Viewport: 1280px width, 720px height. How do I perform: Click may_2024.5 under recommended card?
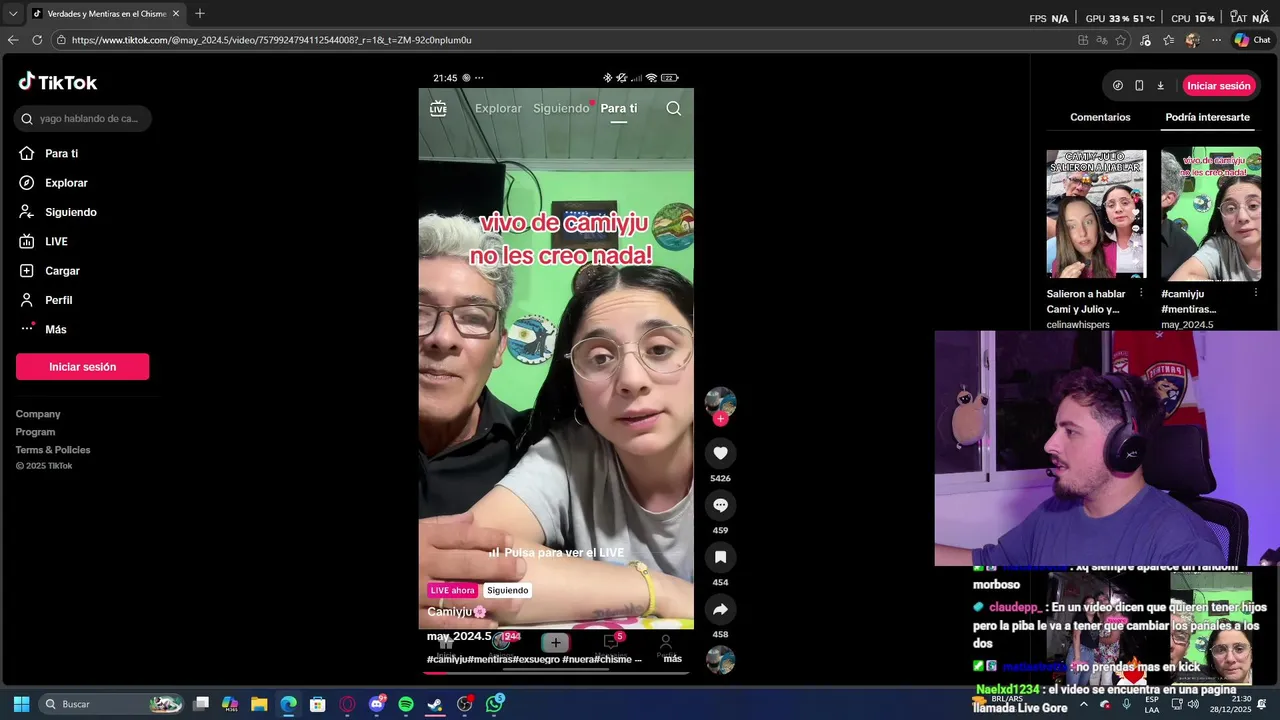coord(1187,325)
